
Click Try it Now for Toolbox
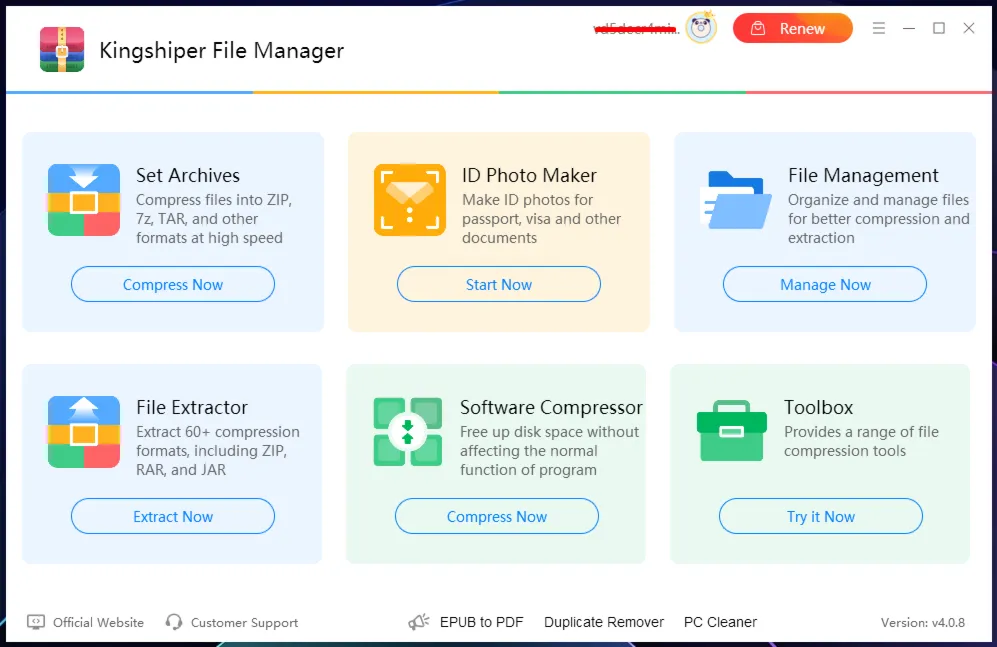[821, 516]
